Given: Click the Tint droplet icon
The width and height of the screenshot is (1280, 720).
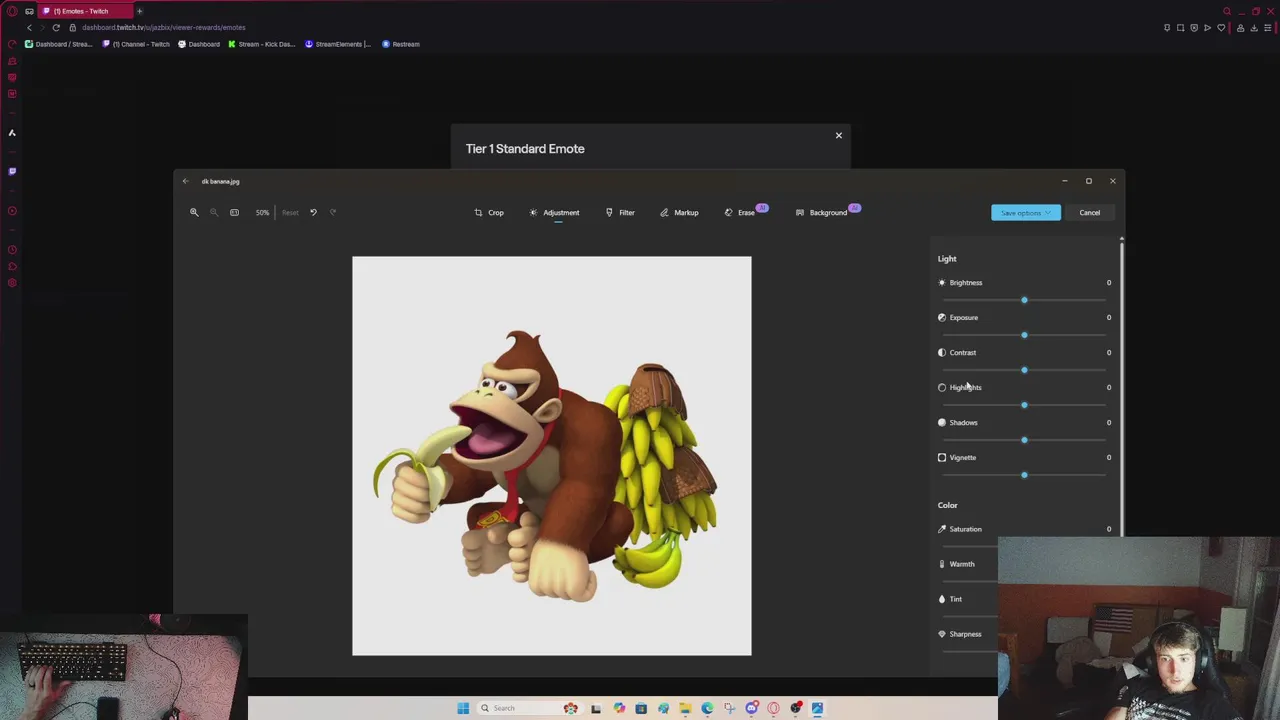Looking at the screenshot, I should 942,599.
